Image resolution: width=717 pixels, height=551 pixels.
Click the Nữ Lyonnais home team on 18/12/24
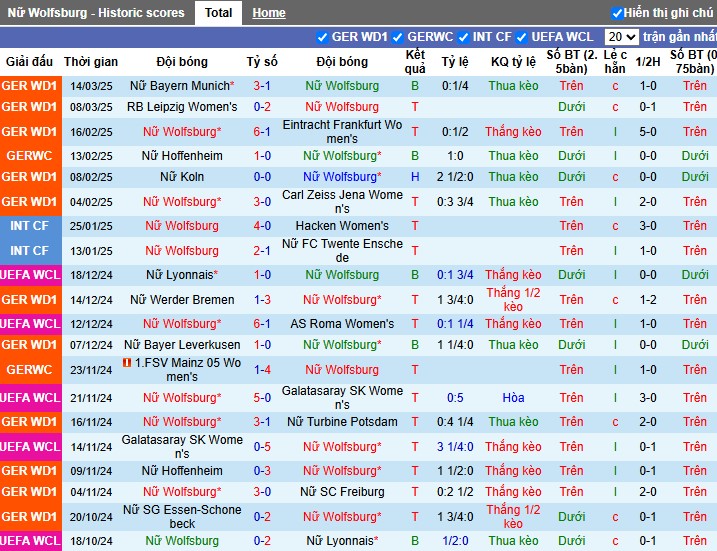click(182, 275)
